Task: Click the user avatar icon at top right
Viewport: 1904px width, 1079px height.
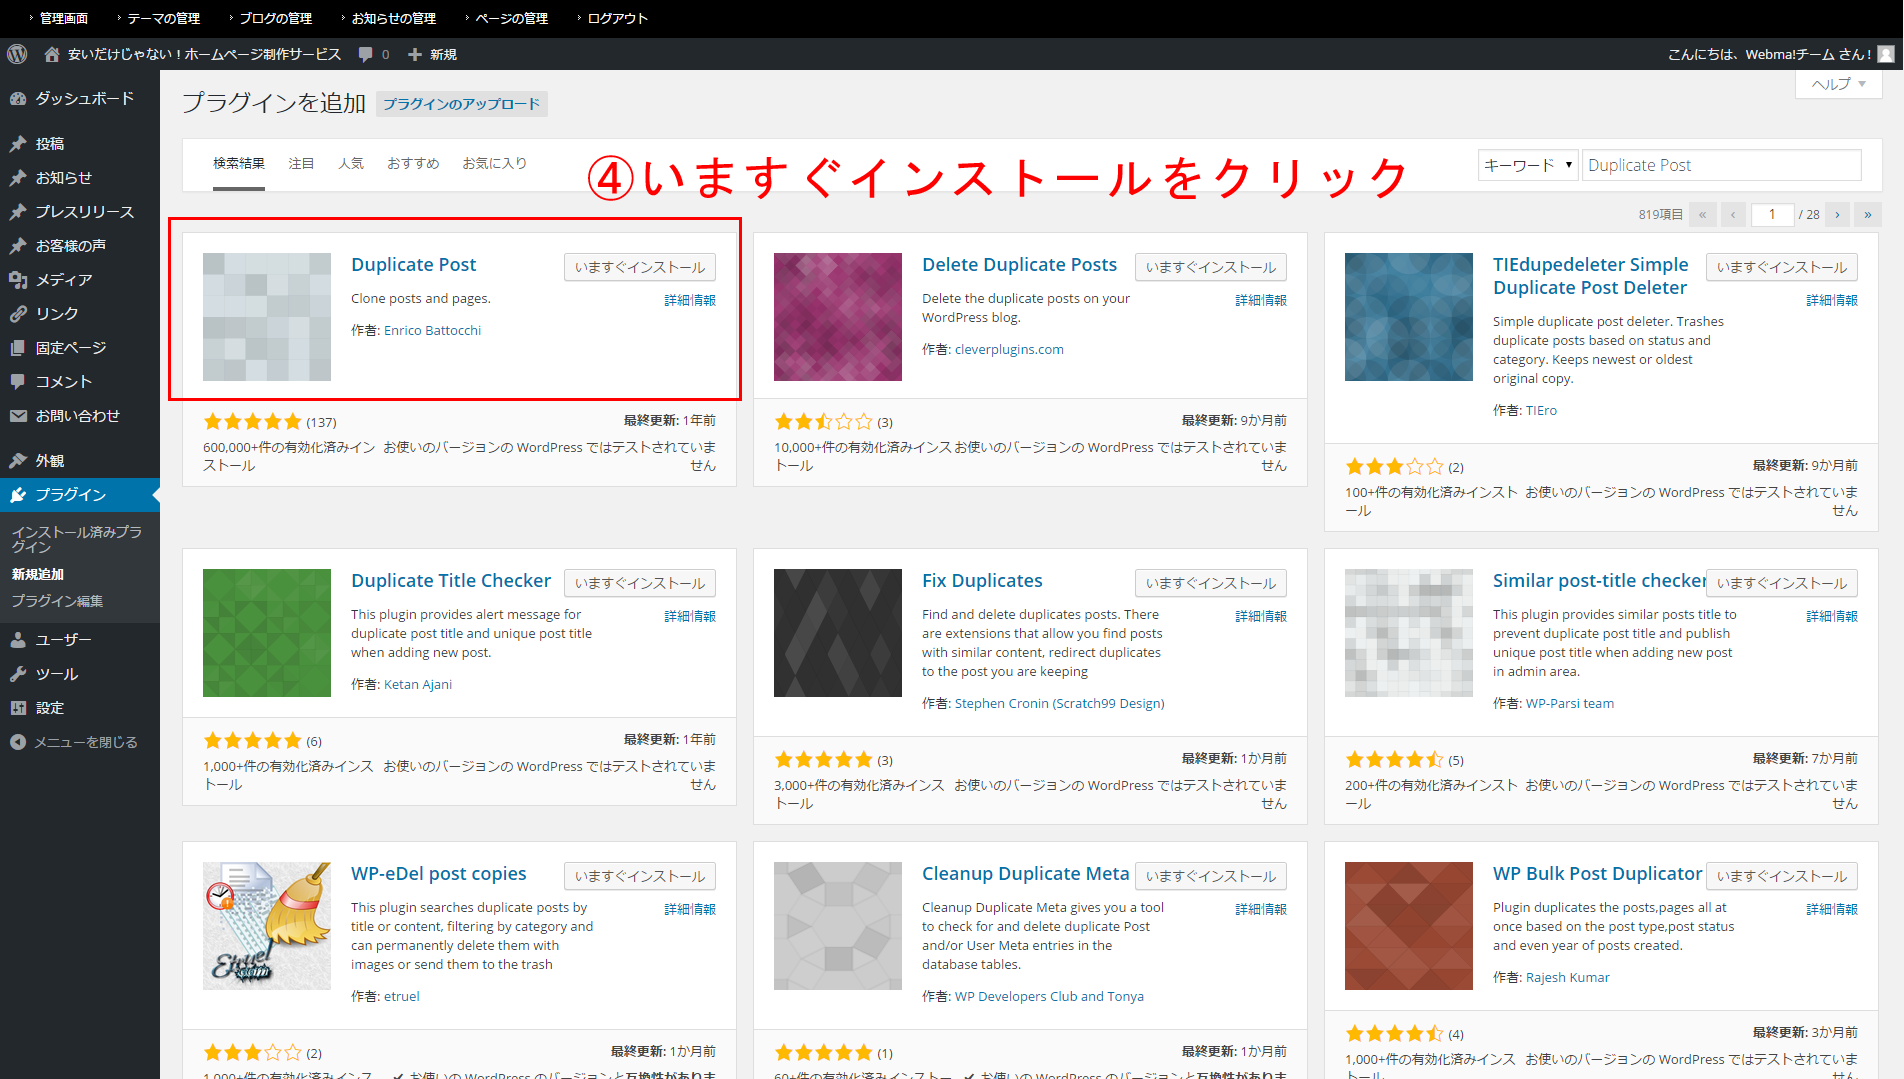Action: pyautogui.click(x=1886, y=54)
